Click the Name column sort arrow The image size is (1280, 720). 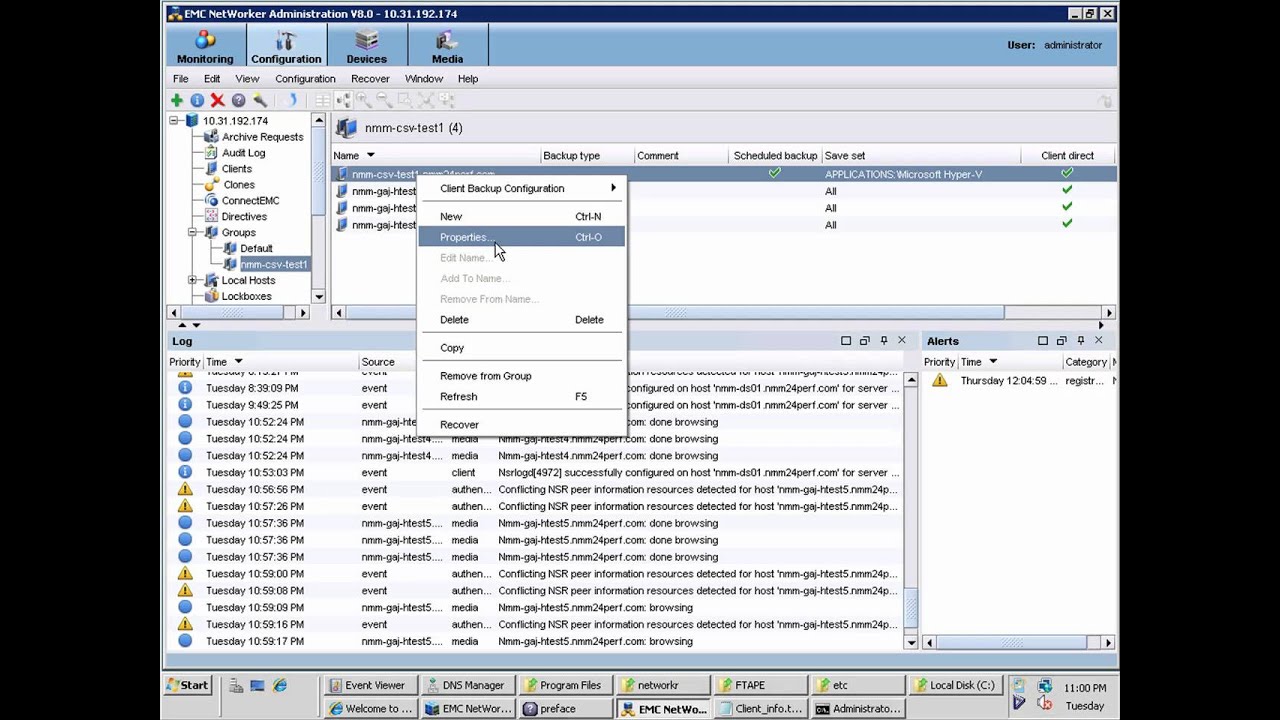(370, 156)
